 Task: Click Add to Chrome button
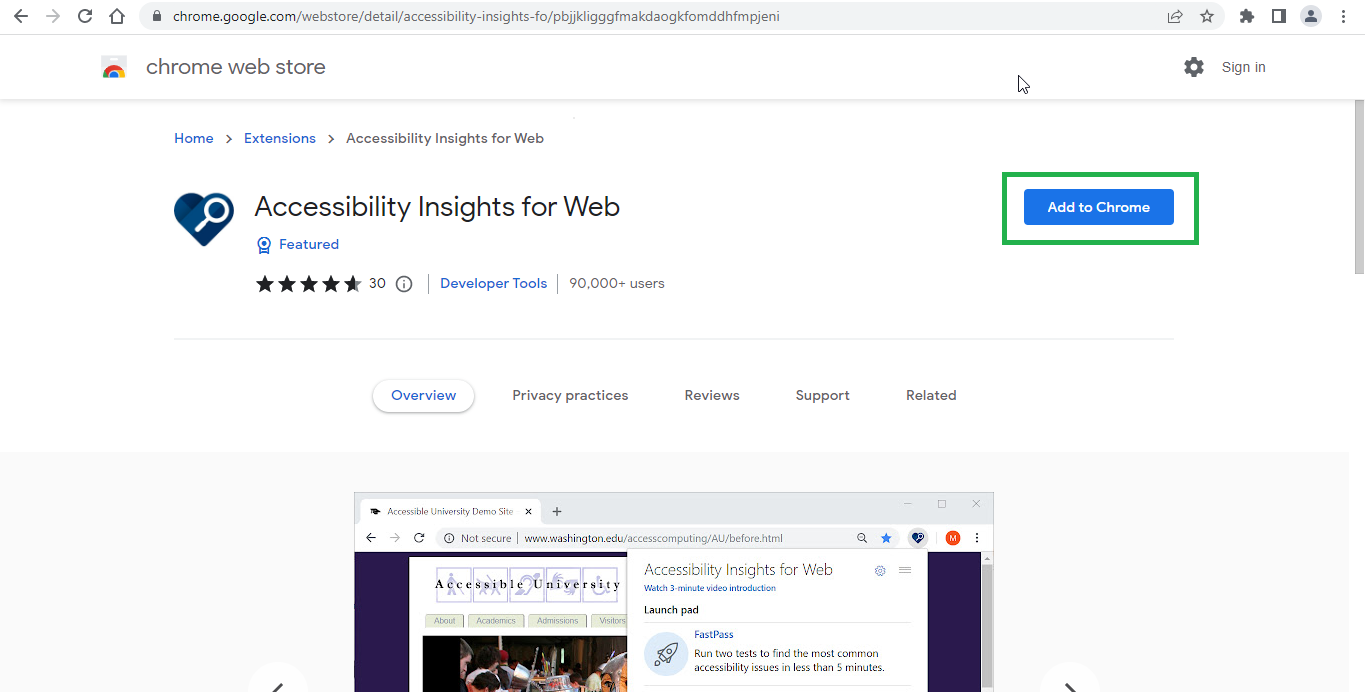(x=1098, y=207)
